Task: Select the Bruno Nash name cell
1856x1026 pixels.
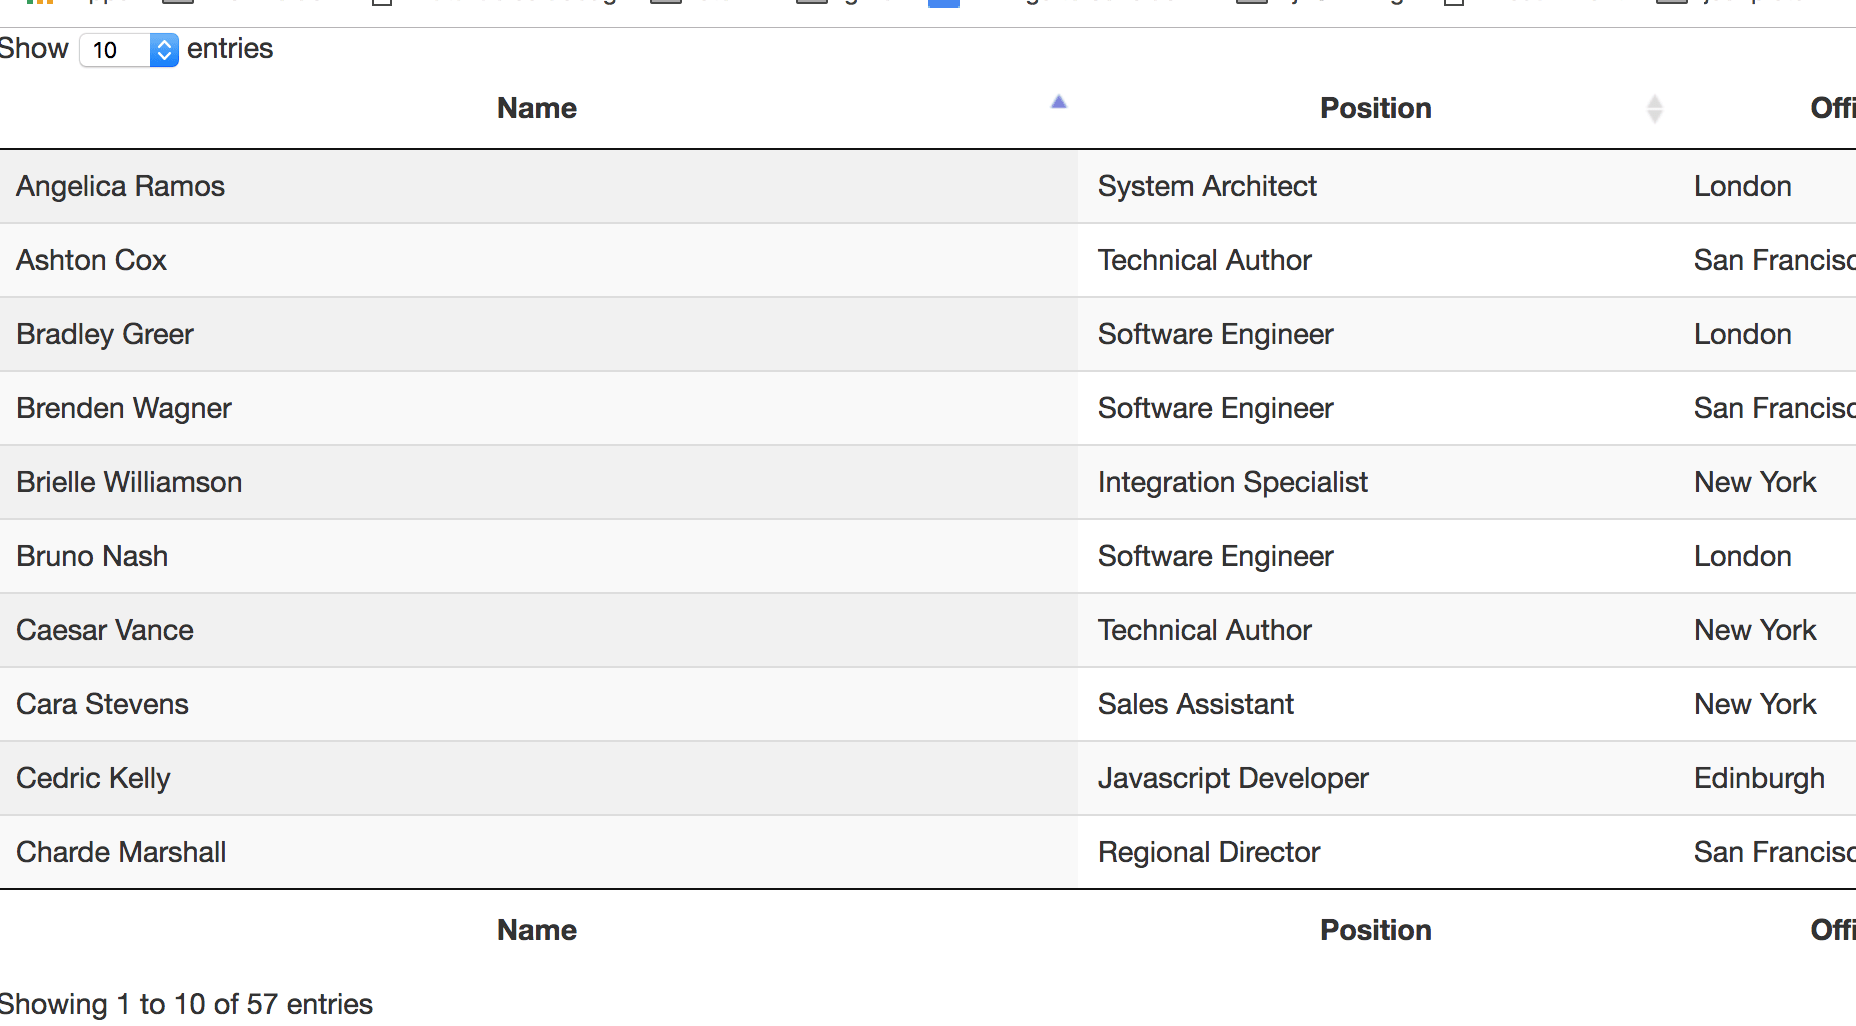Action: tap(92, 556)
